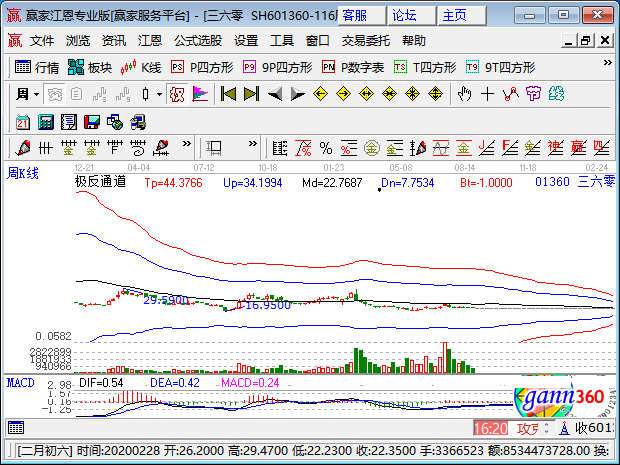The width and height of the screenshot is (620, 465).
Task: Select the red pencil drawing tool
Action: tap(23, 148)
